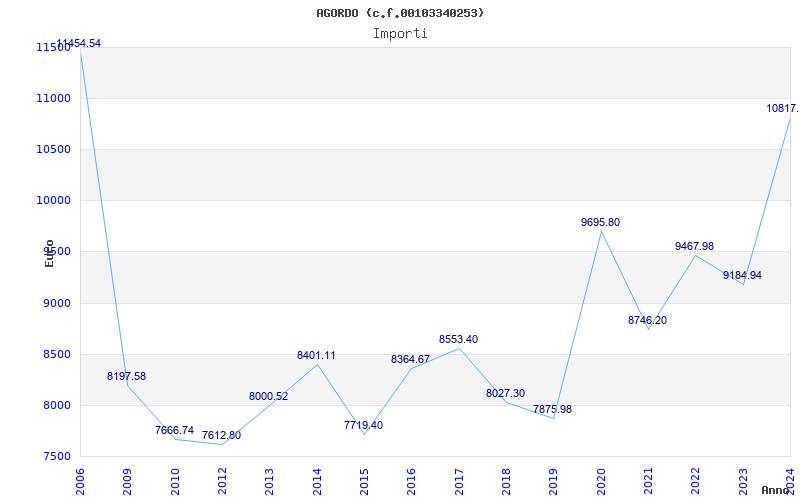Click the data label '8401.11'

coord(316,356)
